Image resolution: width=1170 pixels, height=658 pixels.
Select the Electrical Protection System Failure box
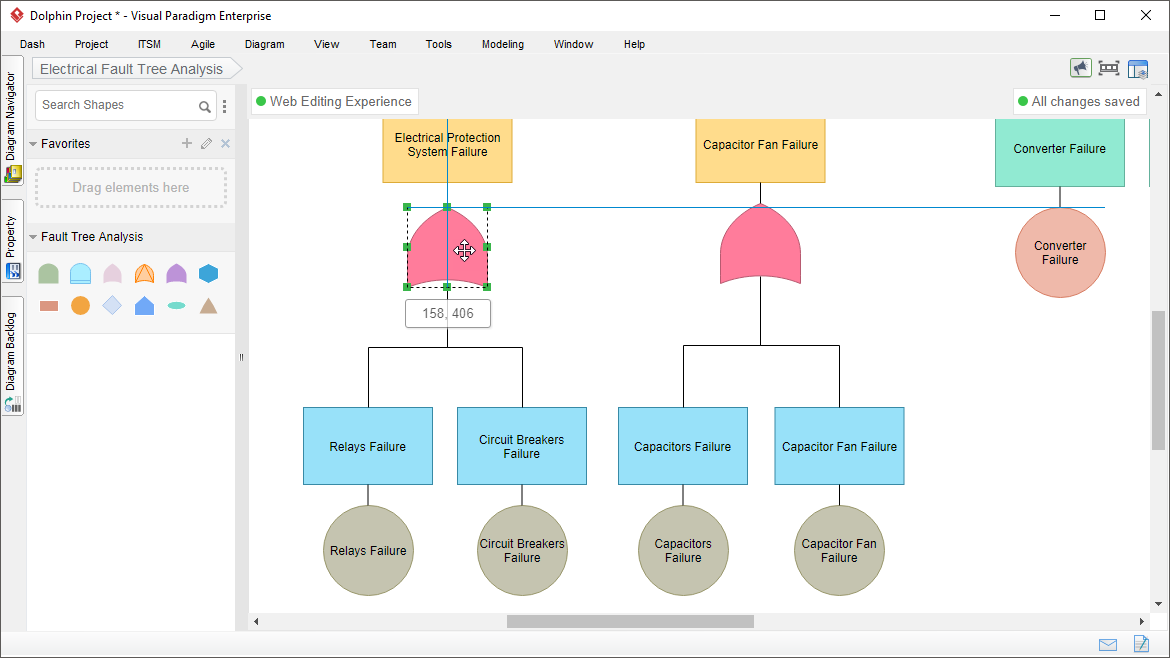click(x=448, y=151)
